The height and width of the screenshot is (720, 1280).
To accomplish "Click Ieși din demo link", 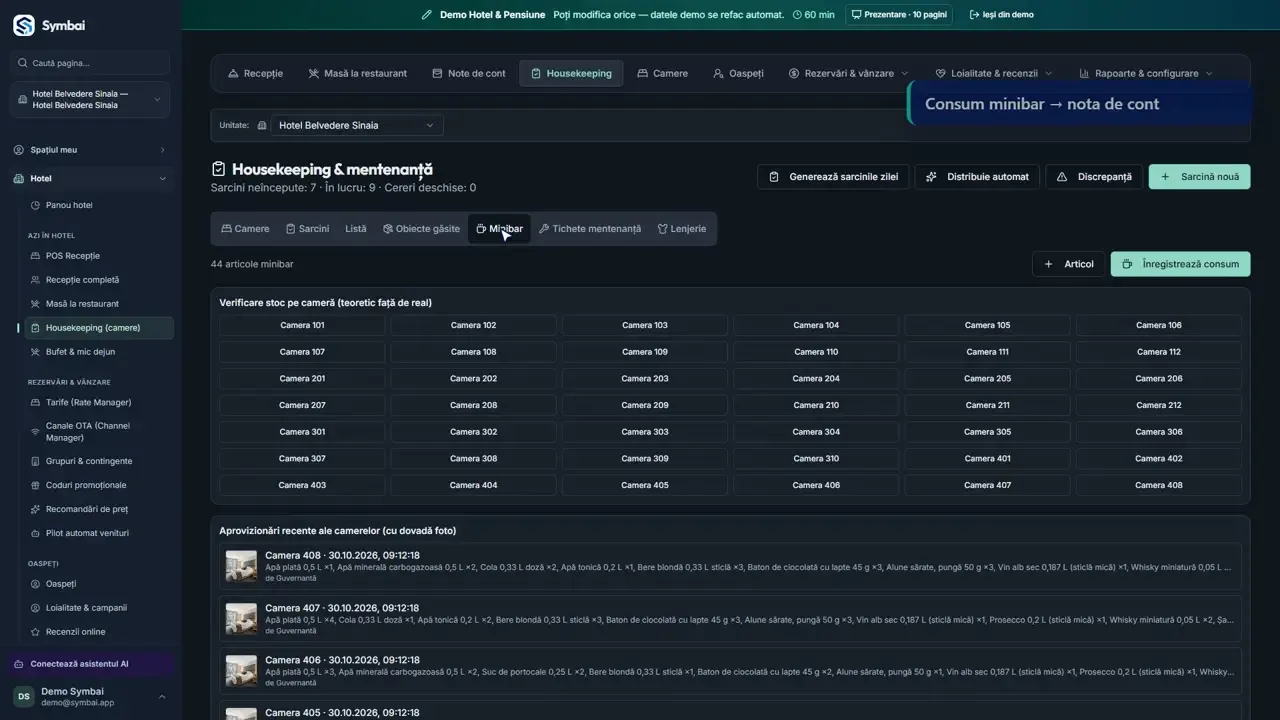I will [x=1002, y=15].
